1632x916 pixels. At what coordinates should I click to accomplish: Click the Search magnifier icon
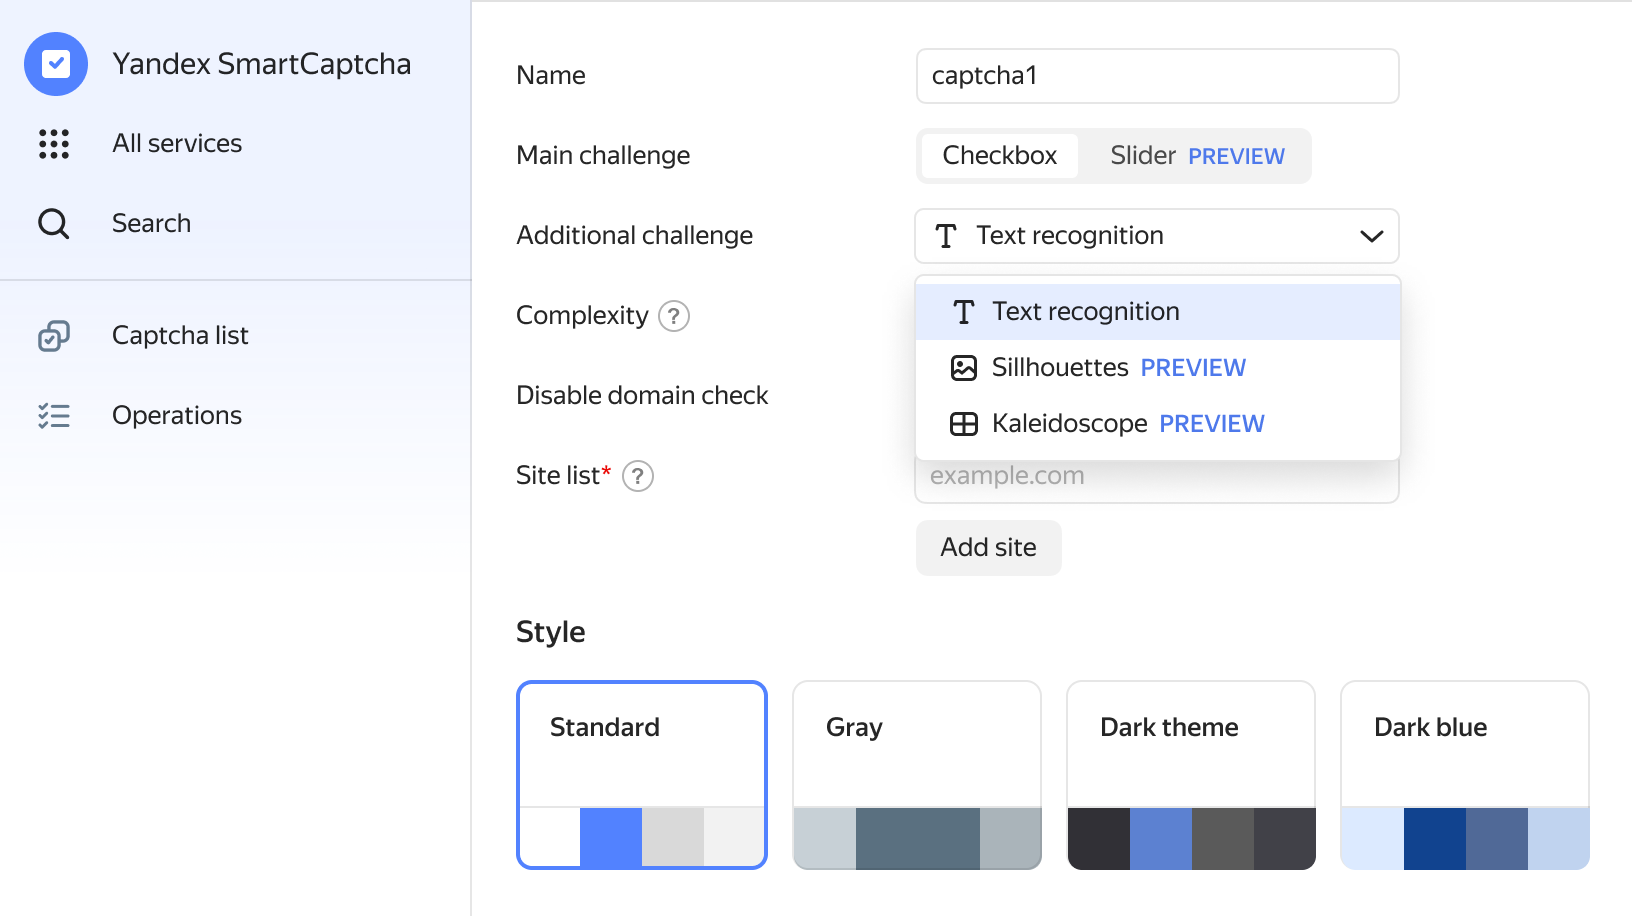[54, 224]
